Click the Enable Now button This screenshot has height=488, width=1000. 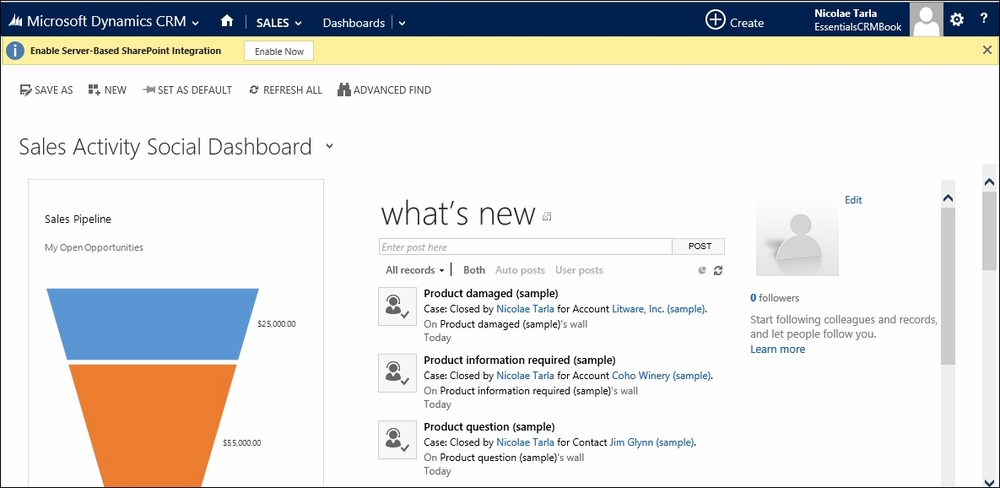pyautogui.click(x=279, y=51)
